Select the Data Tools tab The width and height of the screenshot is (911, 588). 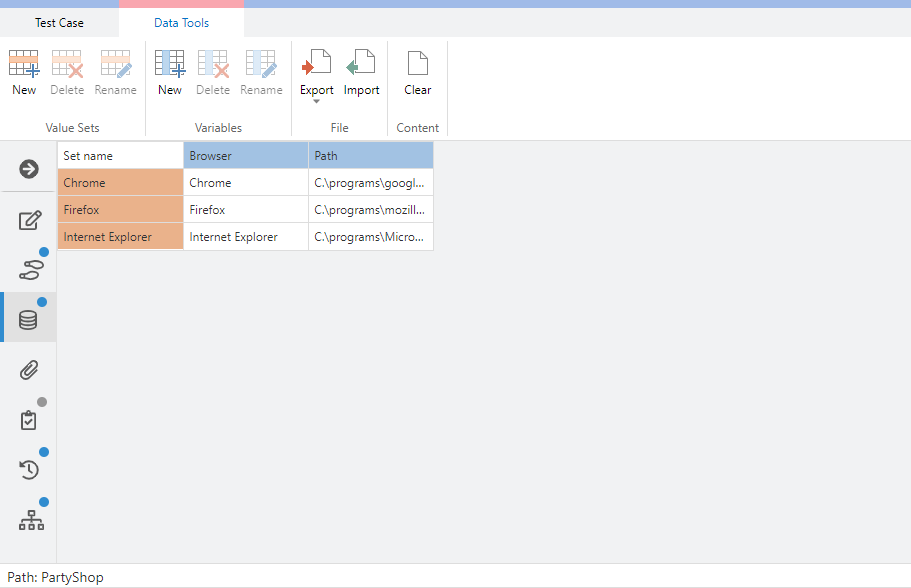pyautogui.click(x=181, y=23)
